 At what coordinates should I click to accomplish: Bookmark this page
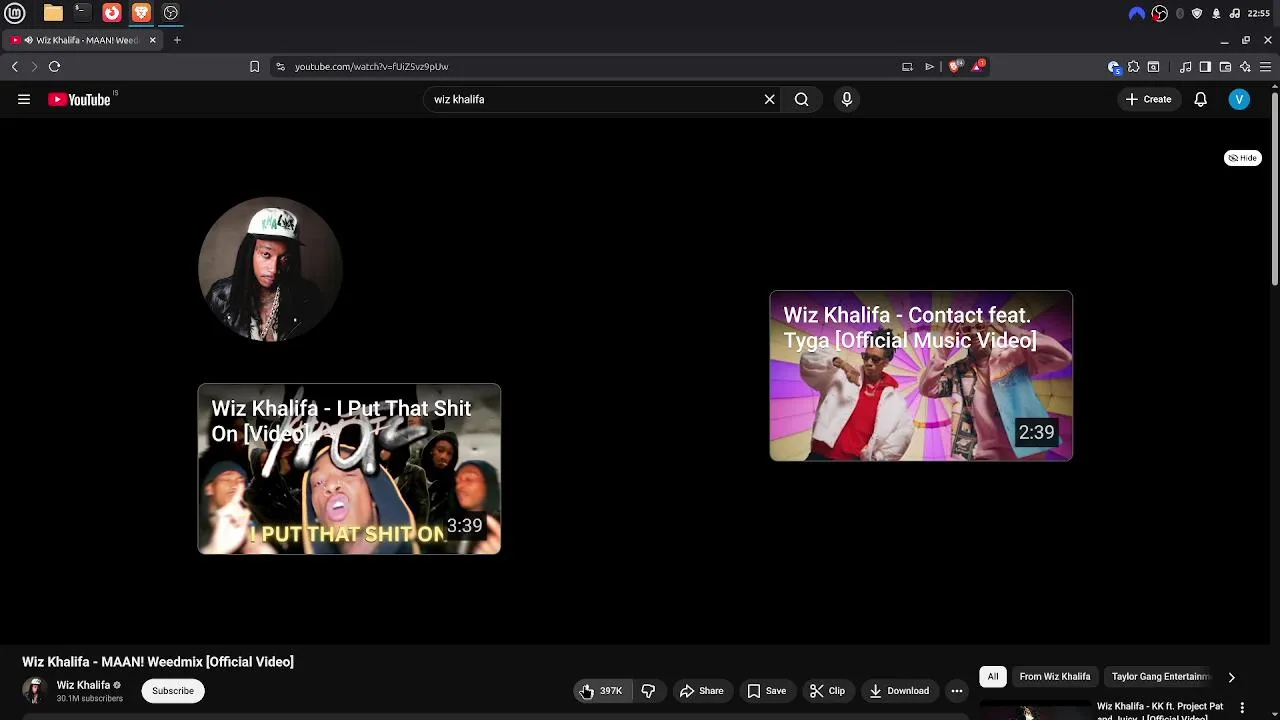click(254, 67)
